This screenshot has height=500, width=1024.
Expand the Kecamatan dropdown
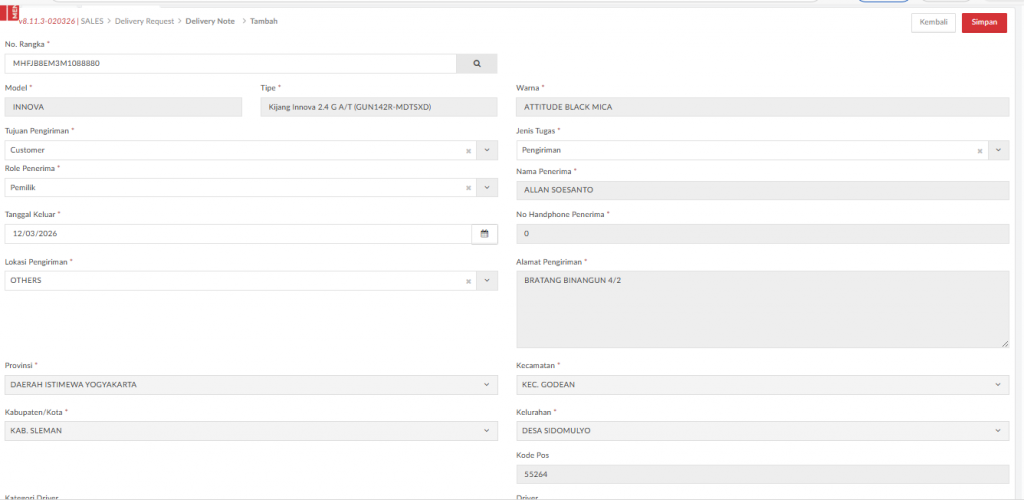pos(998,385)
